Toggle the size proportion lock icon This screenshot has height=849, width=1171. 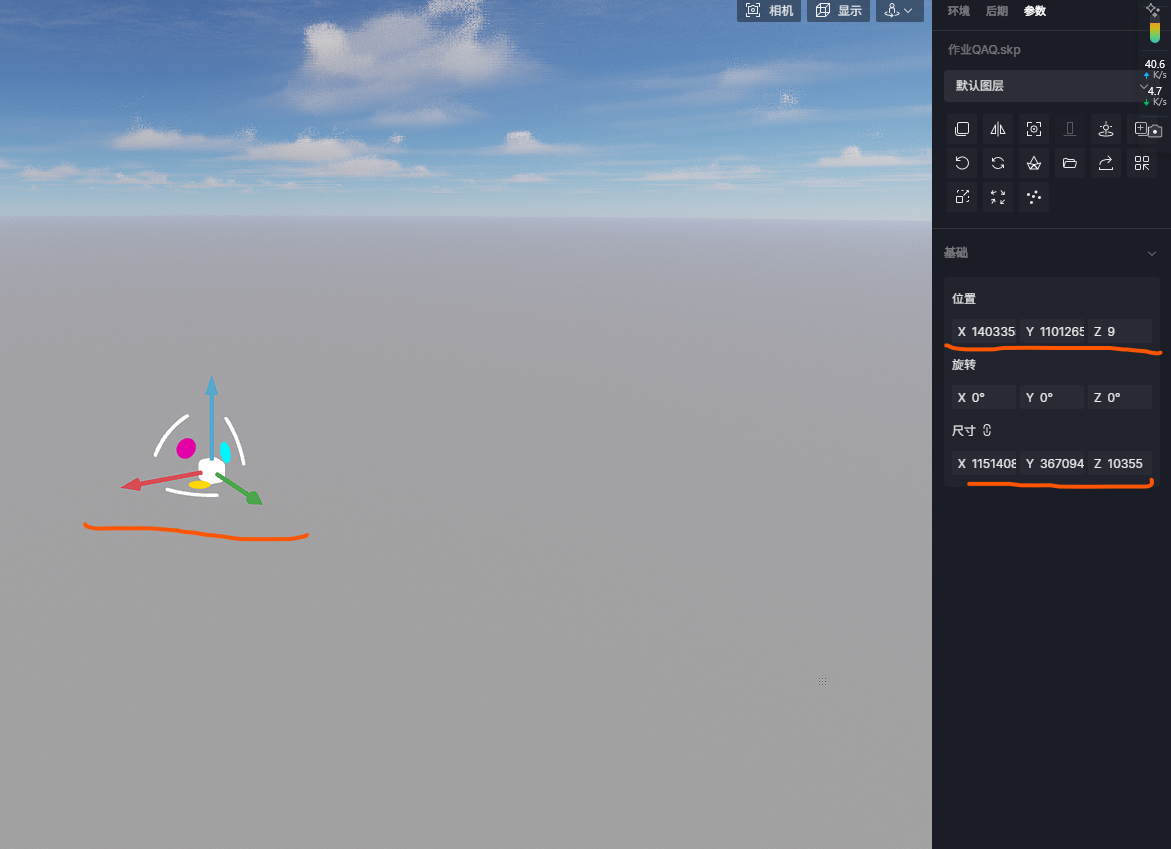pos(987,430)
